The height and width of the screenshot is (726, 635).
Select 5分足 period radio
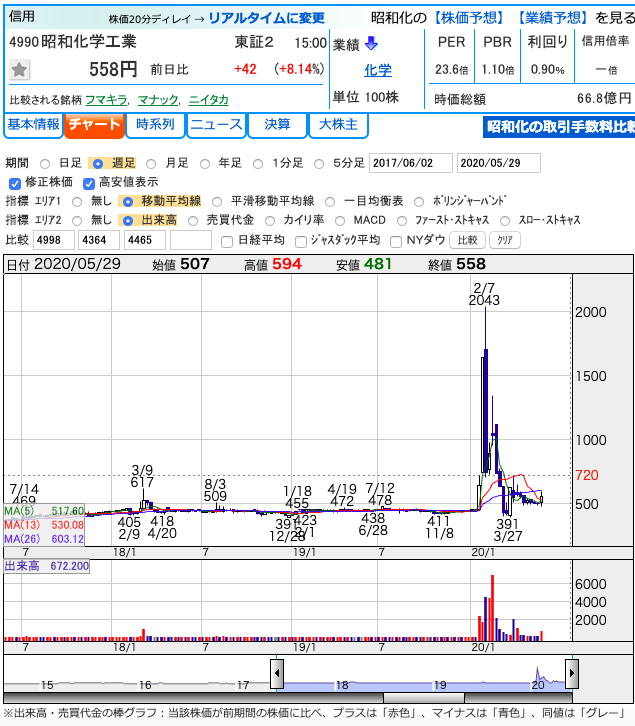pyautogui.click(x=319, y=164)
